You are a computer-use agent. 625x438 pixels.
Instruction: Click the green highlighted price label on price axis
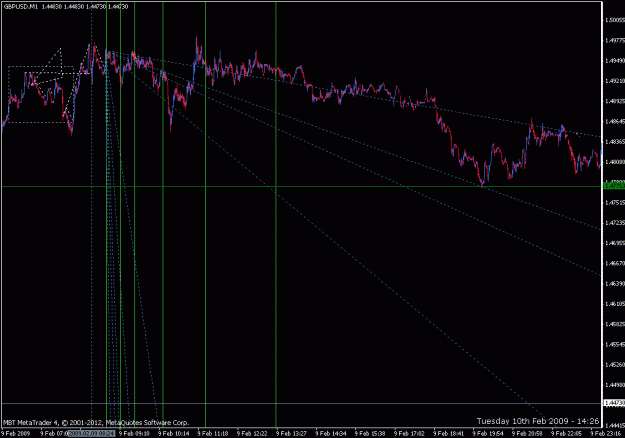click(x=614, y=186)
